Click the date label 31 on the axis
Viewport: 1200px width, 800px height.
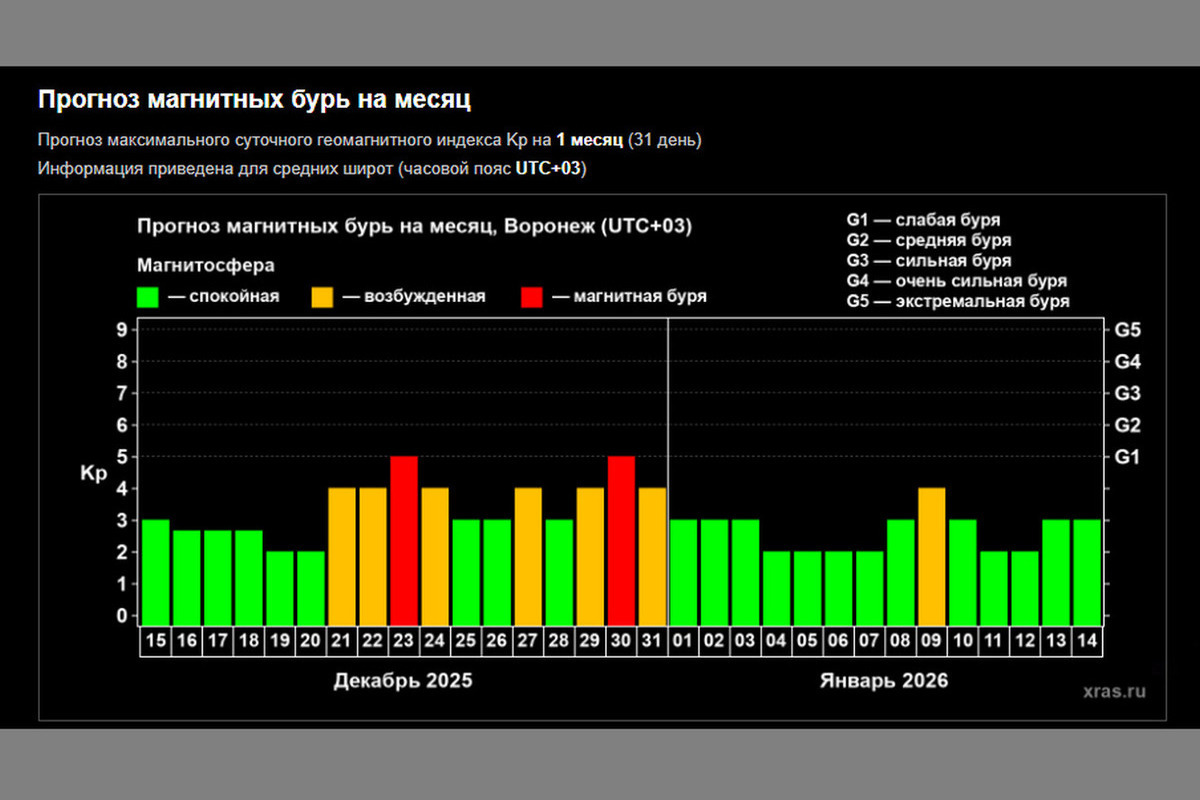(x=652, y=643)
